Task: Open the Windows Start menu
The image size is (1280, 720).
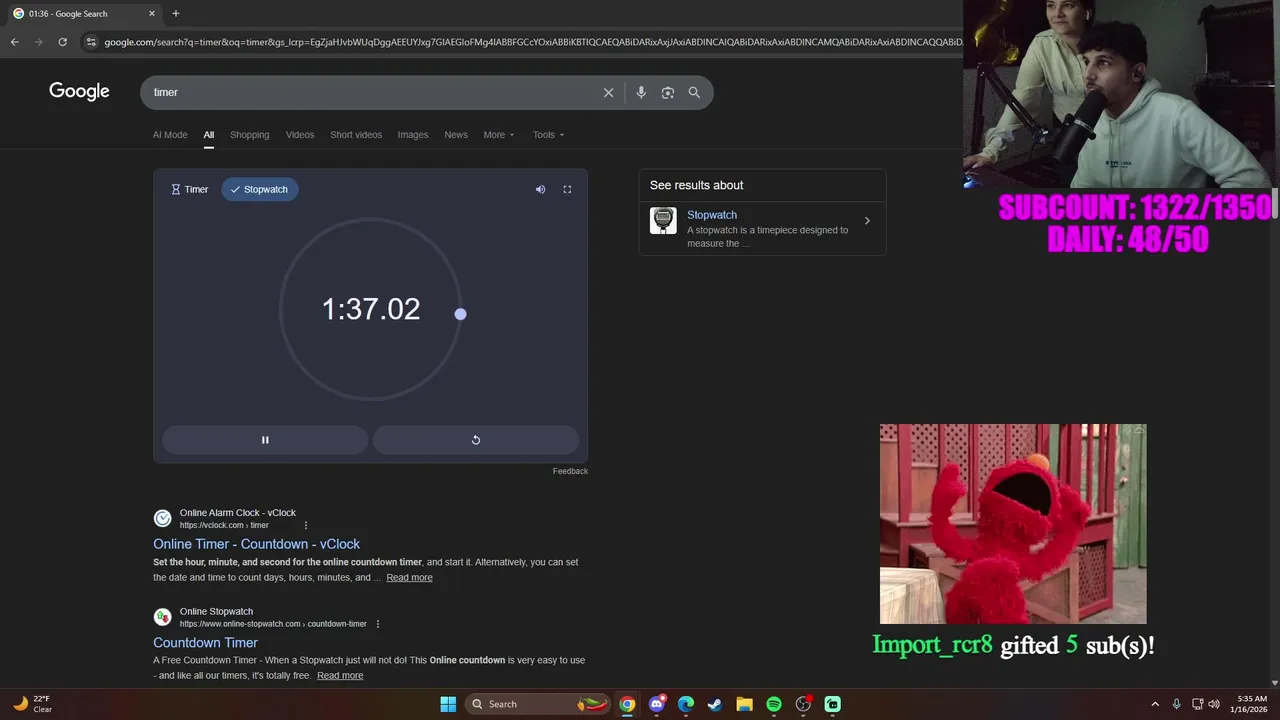Action: [448, 704]
